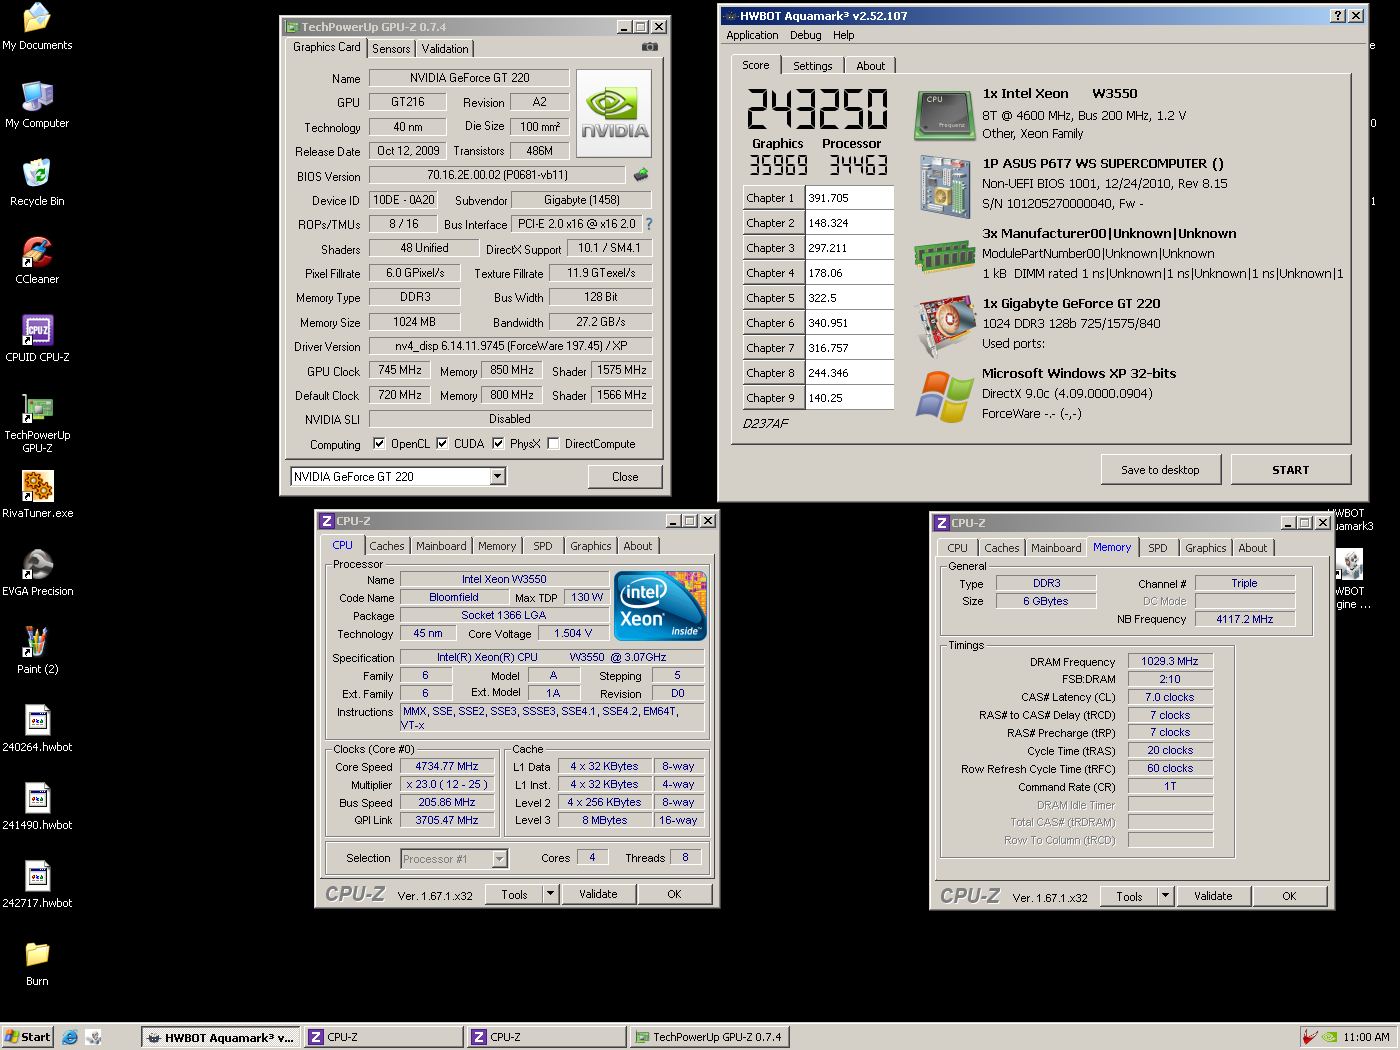Click the NVIDIA logo in GPU-Z

pyautogui.click(x=614, y=113)
